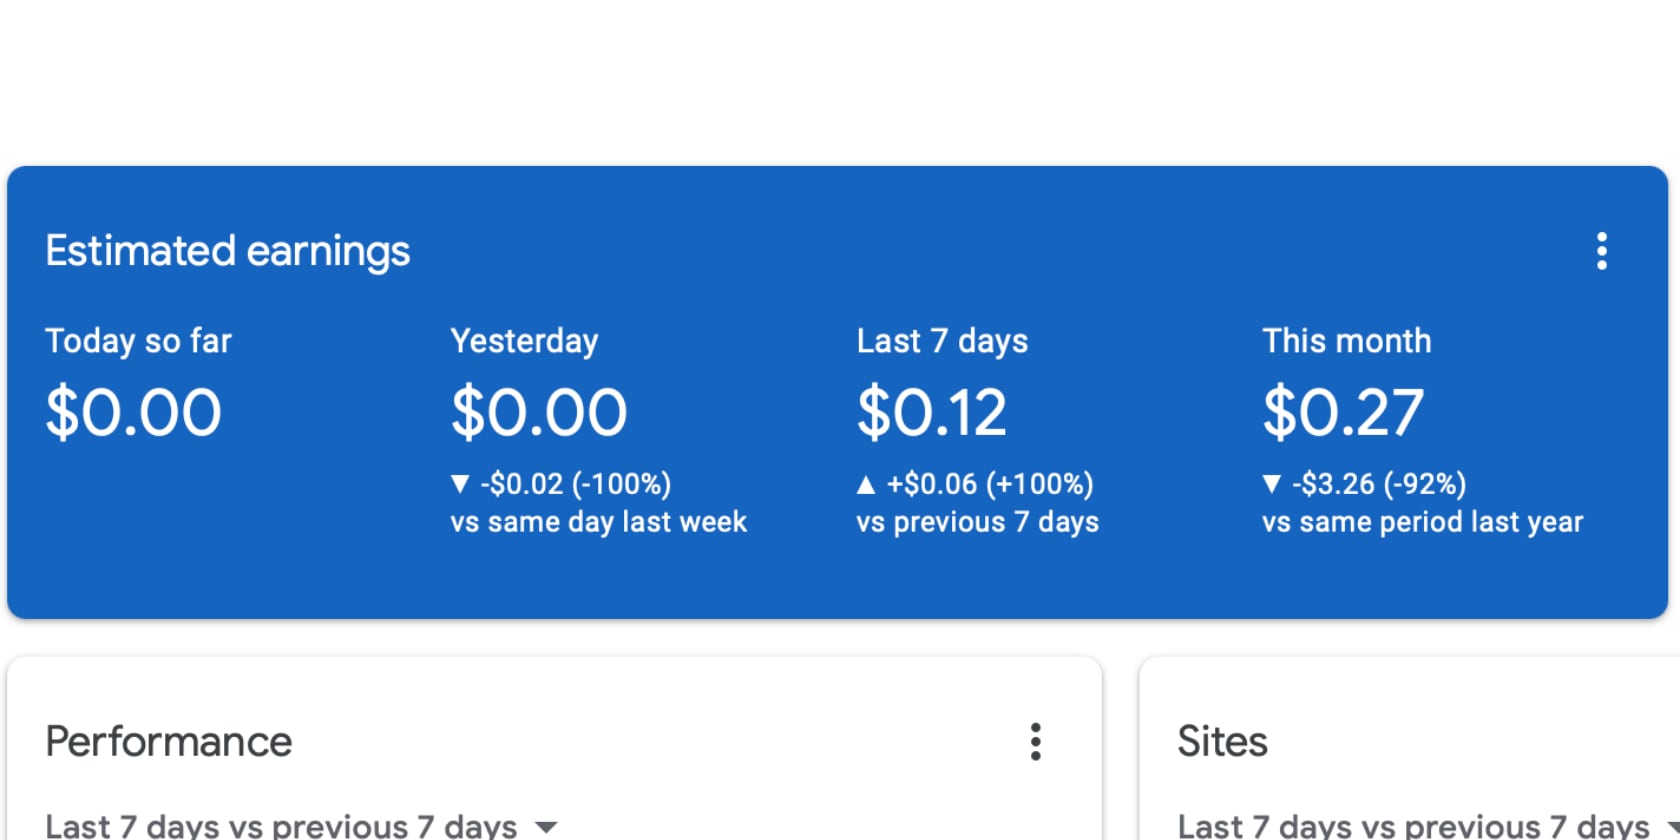
Task: Click the vs same period last year comparison text
Action: point(1423,521)
